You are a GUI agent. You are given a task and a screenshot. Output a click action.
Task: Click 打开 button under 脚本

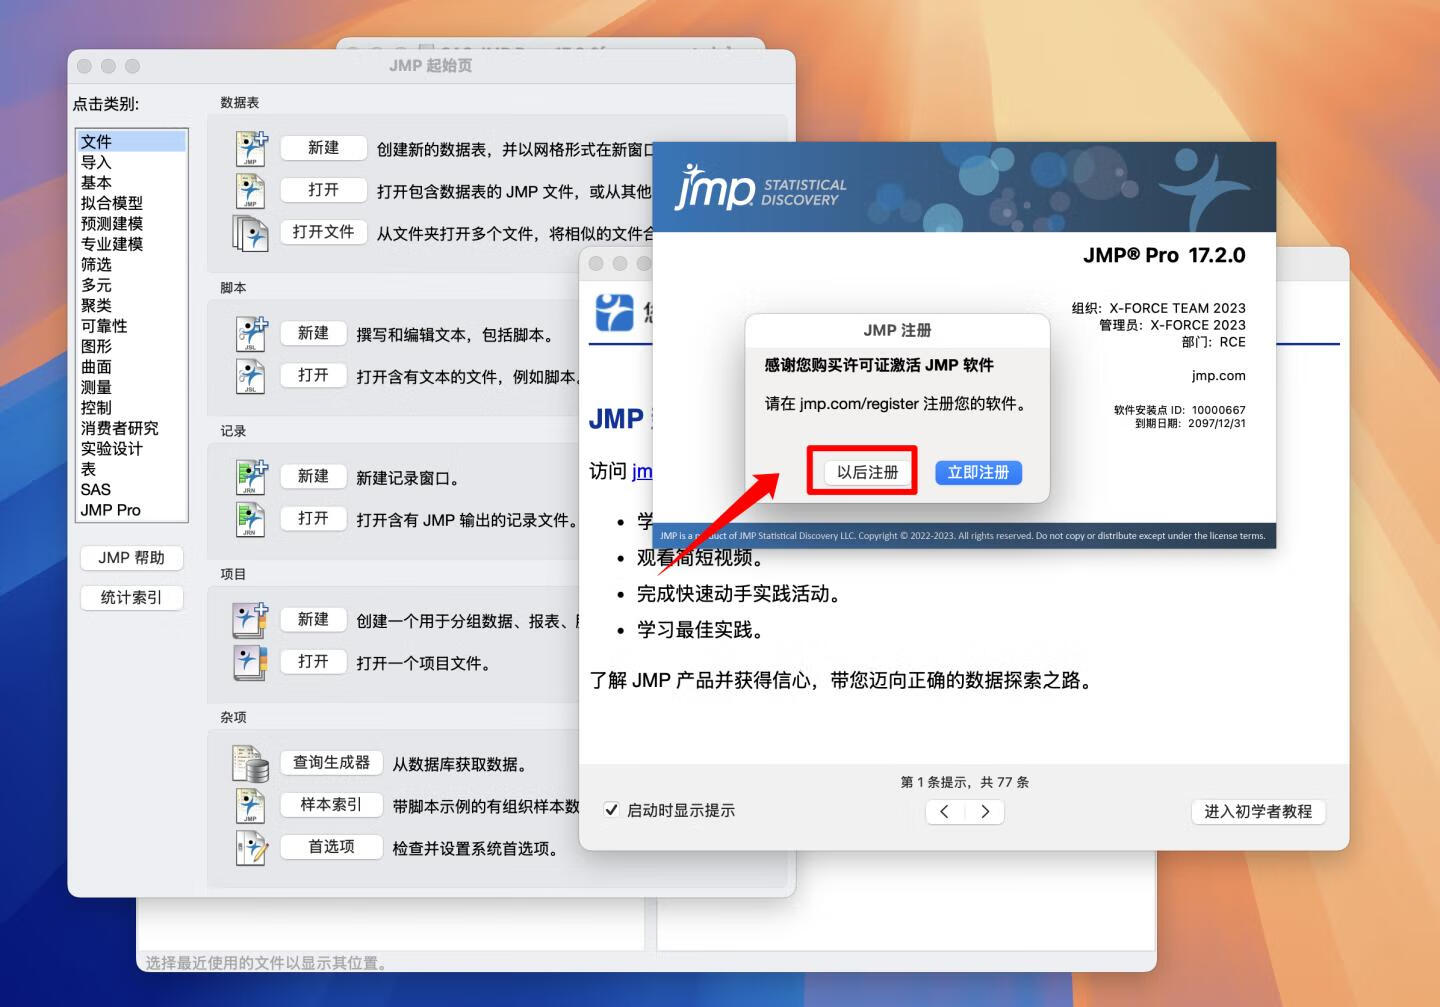(x=313, y=375)
